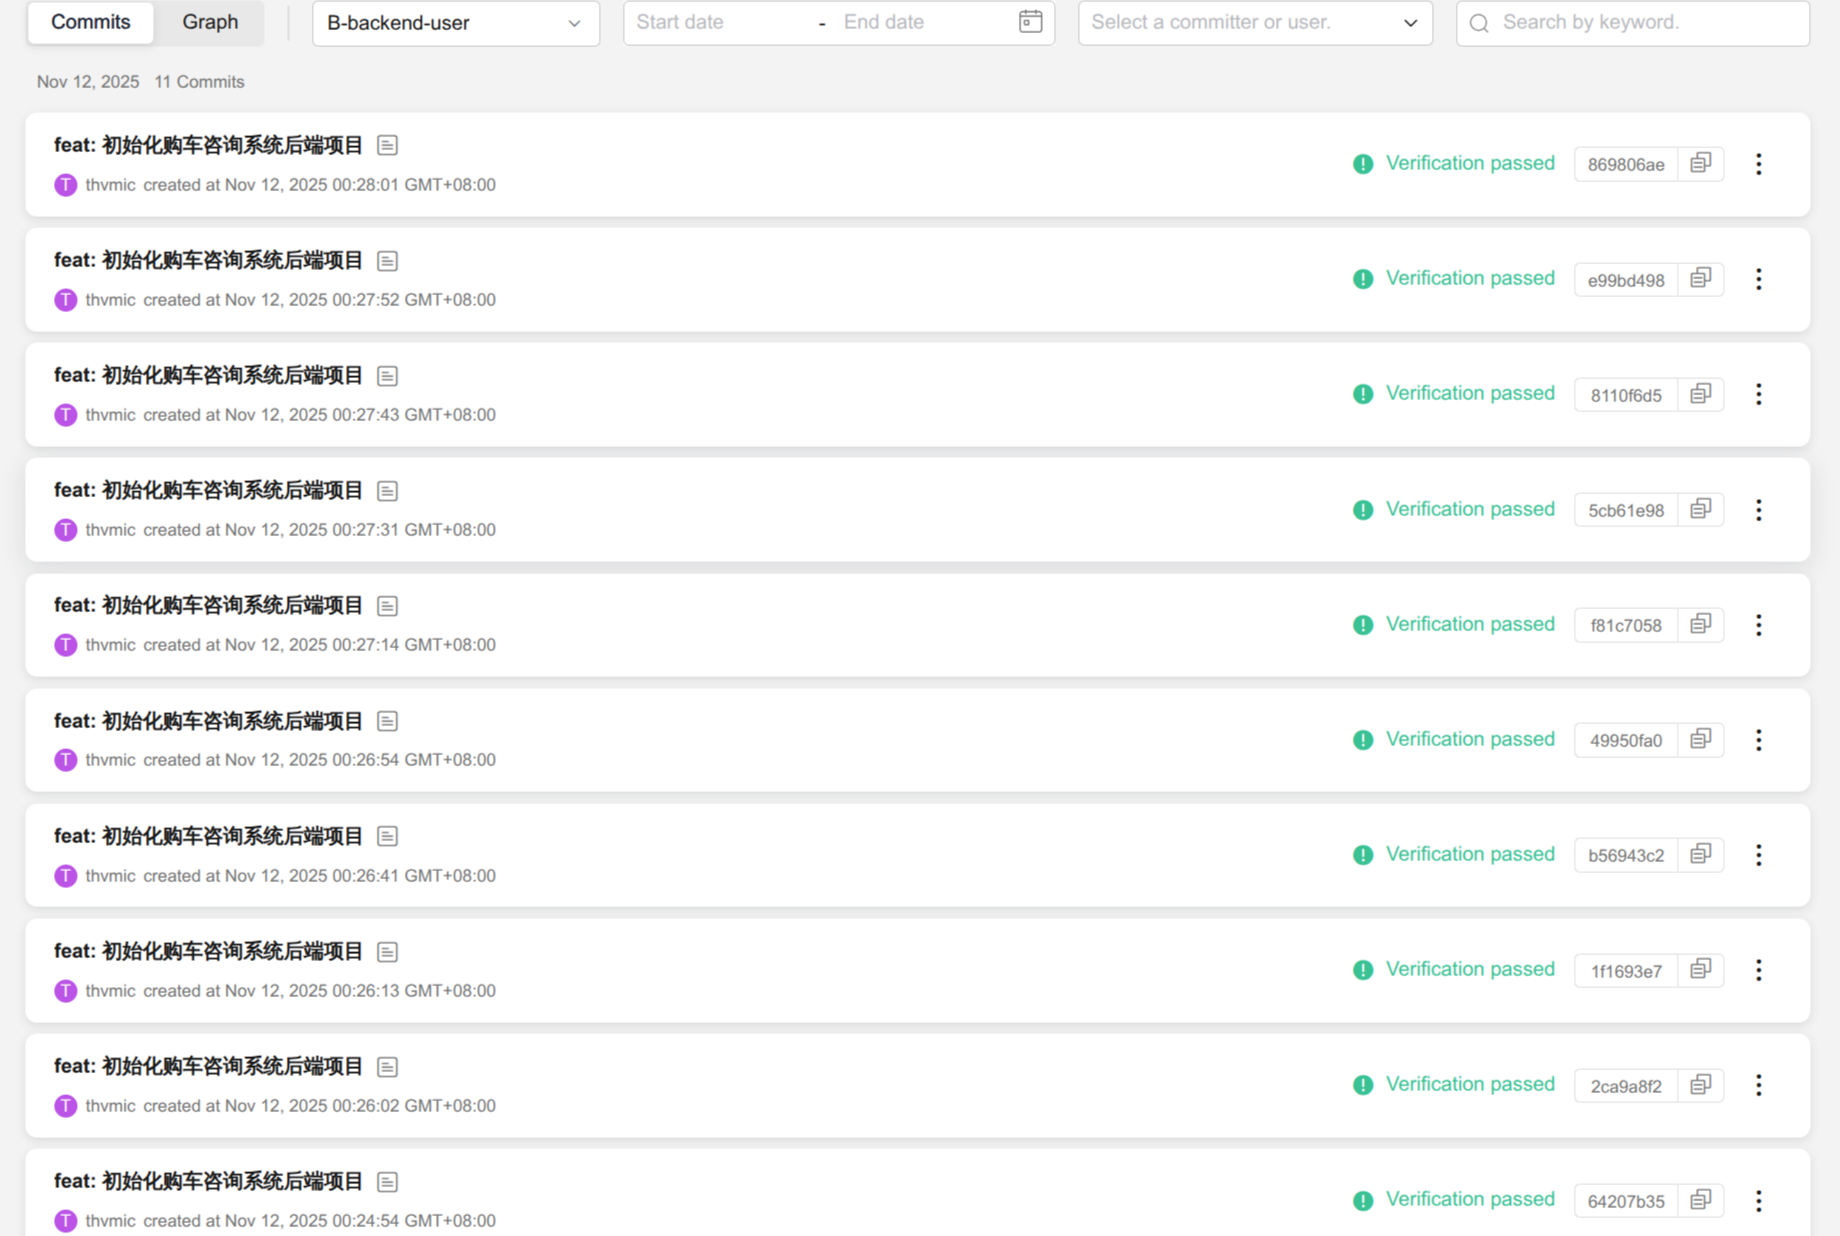Open more options for commit 5cb61e98

point(1758,510)
